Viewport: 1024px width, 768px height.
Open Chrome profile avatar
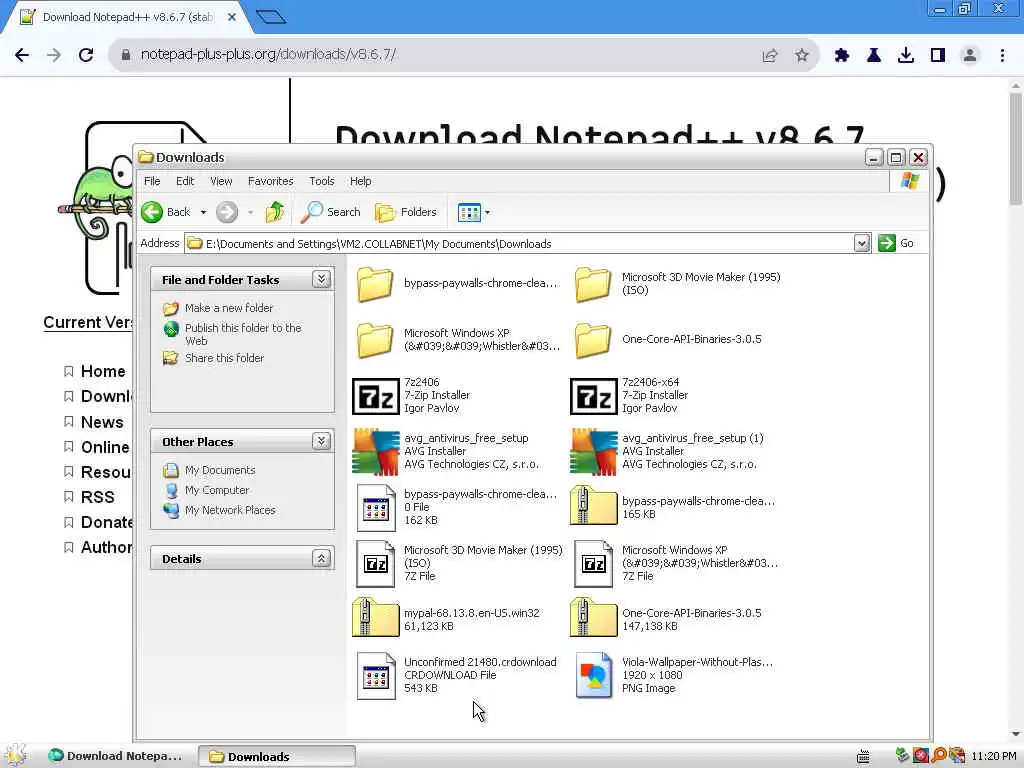click(970, 56)
